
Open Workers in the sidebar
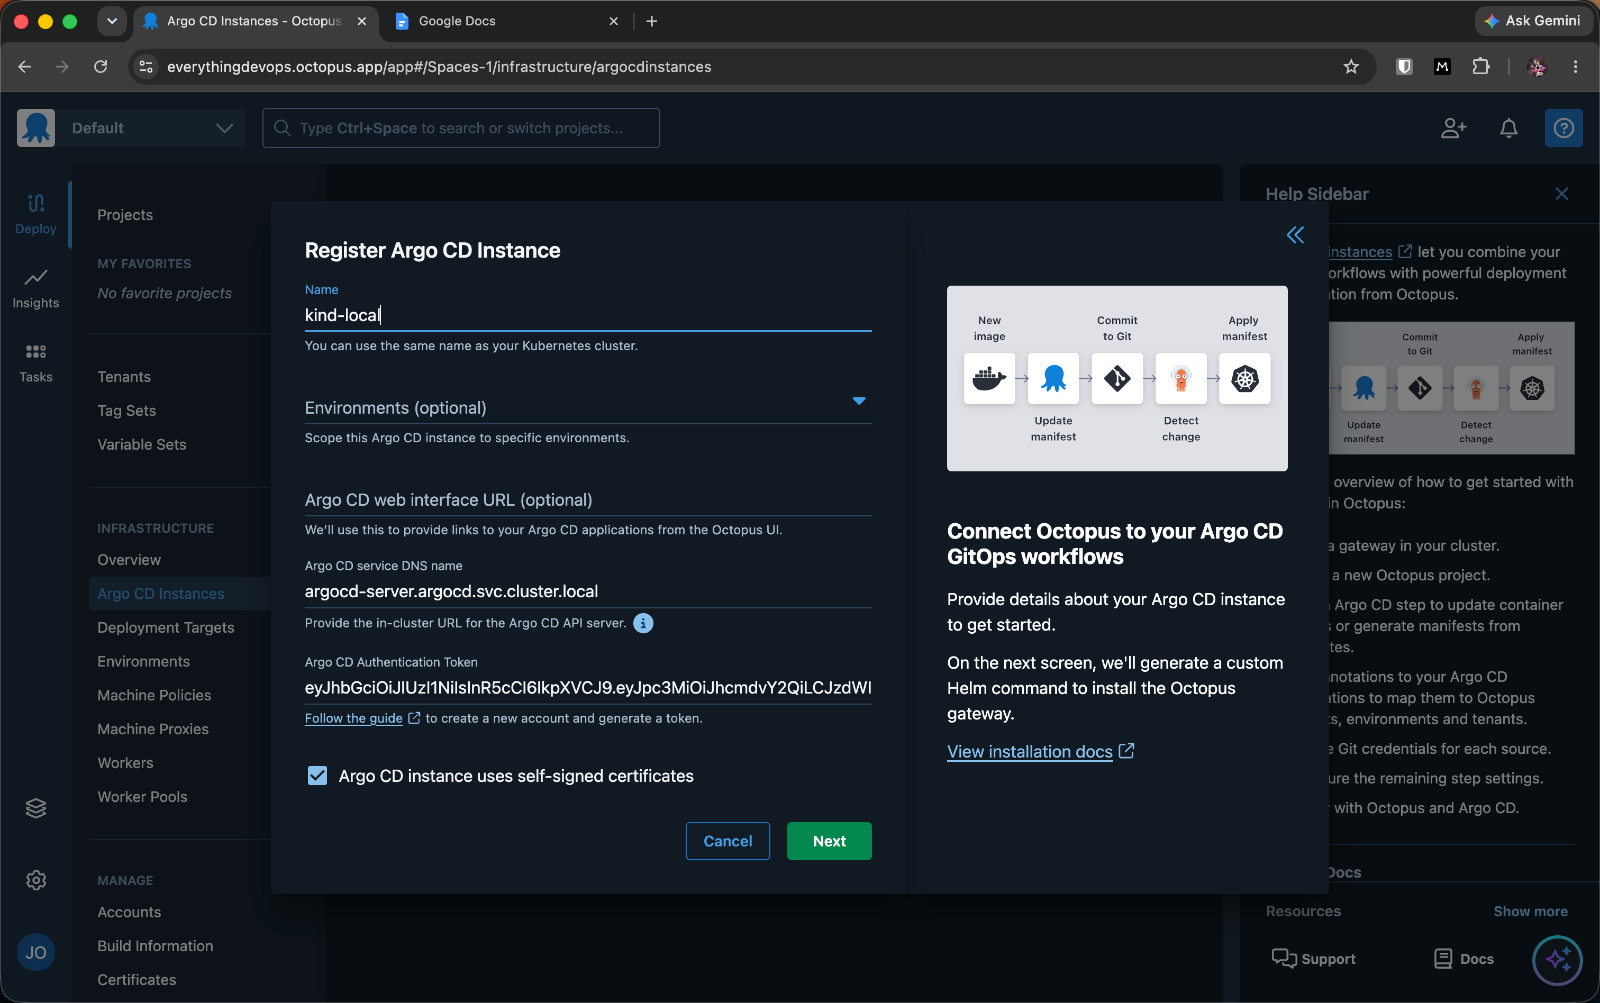[x=126, y=763]
